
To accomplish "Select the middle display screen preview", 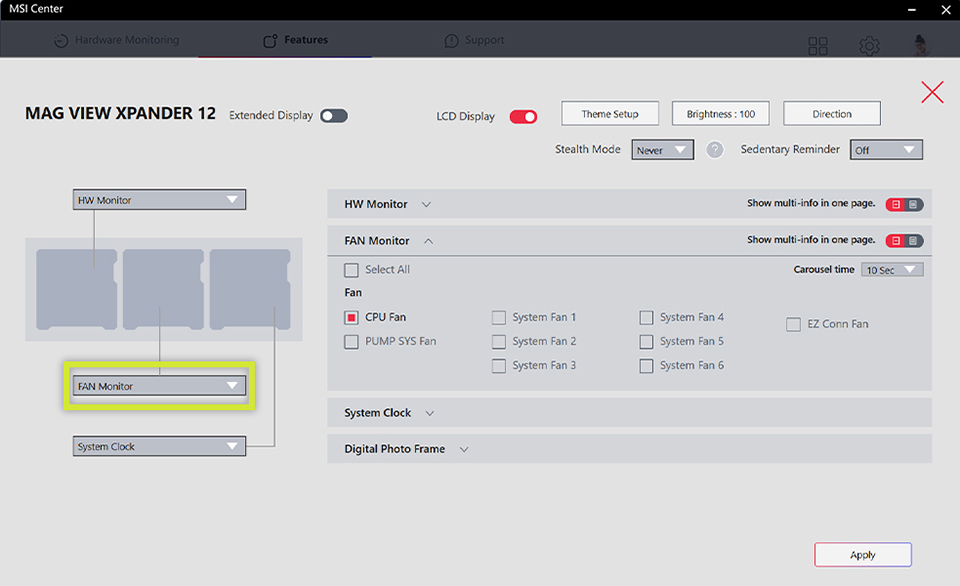I will (163, 289).
